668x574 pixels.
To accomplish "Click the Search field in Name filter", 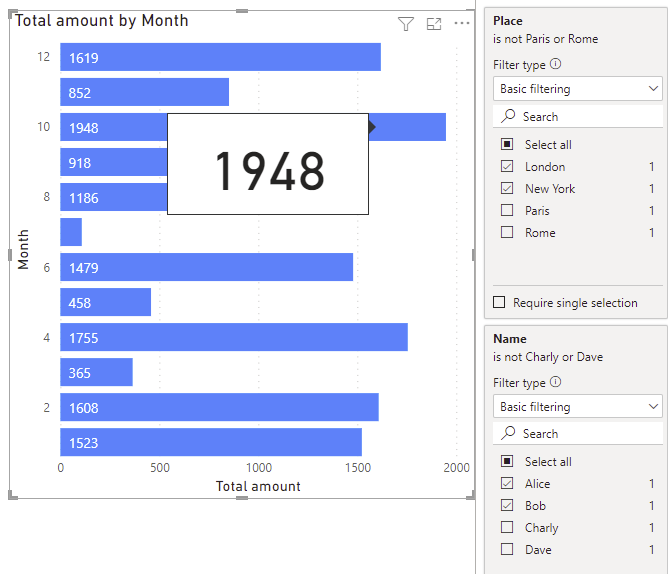I will [x=578, y=433].
